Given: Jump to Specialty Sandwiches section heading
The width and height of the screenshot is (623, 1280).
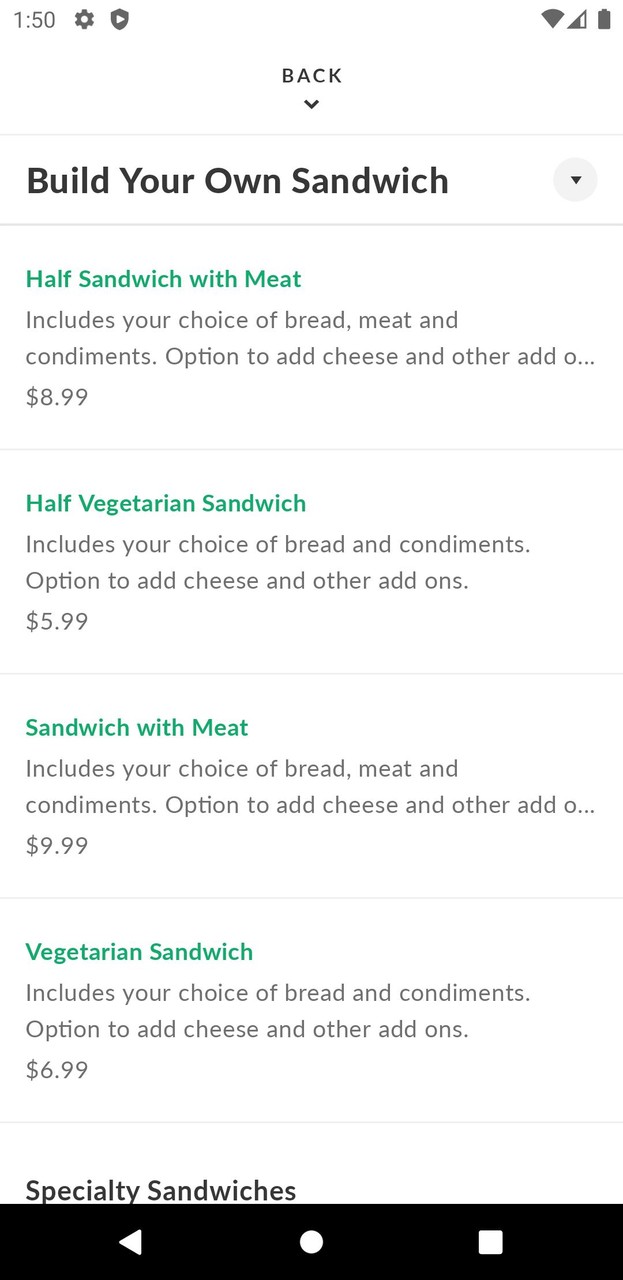Looking at the screenshot, I should click(x=161, y=1189).
